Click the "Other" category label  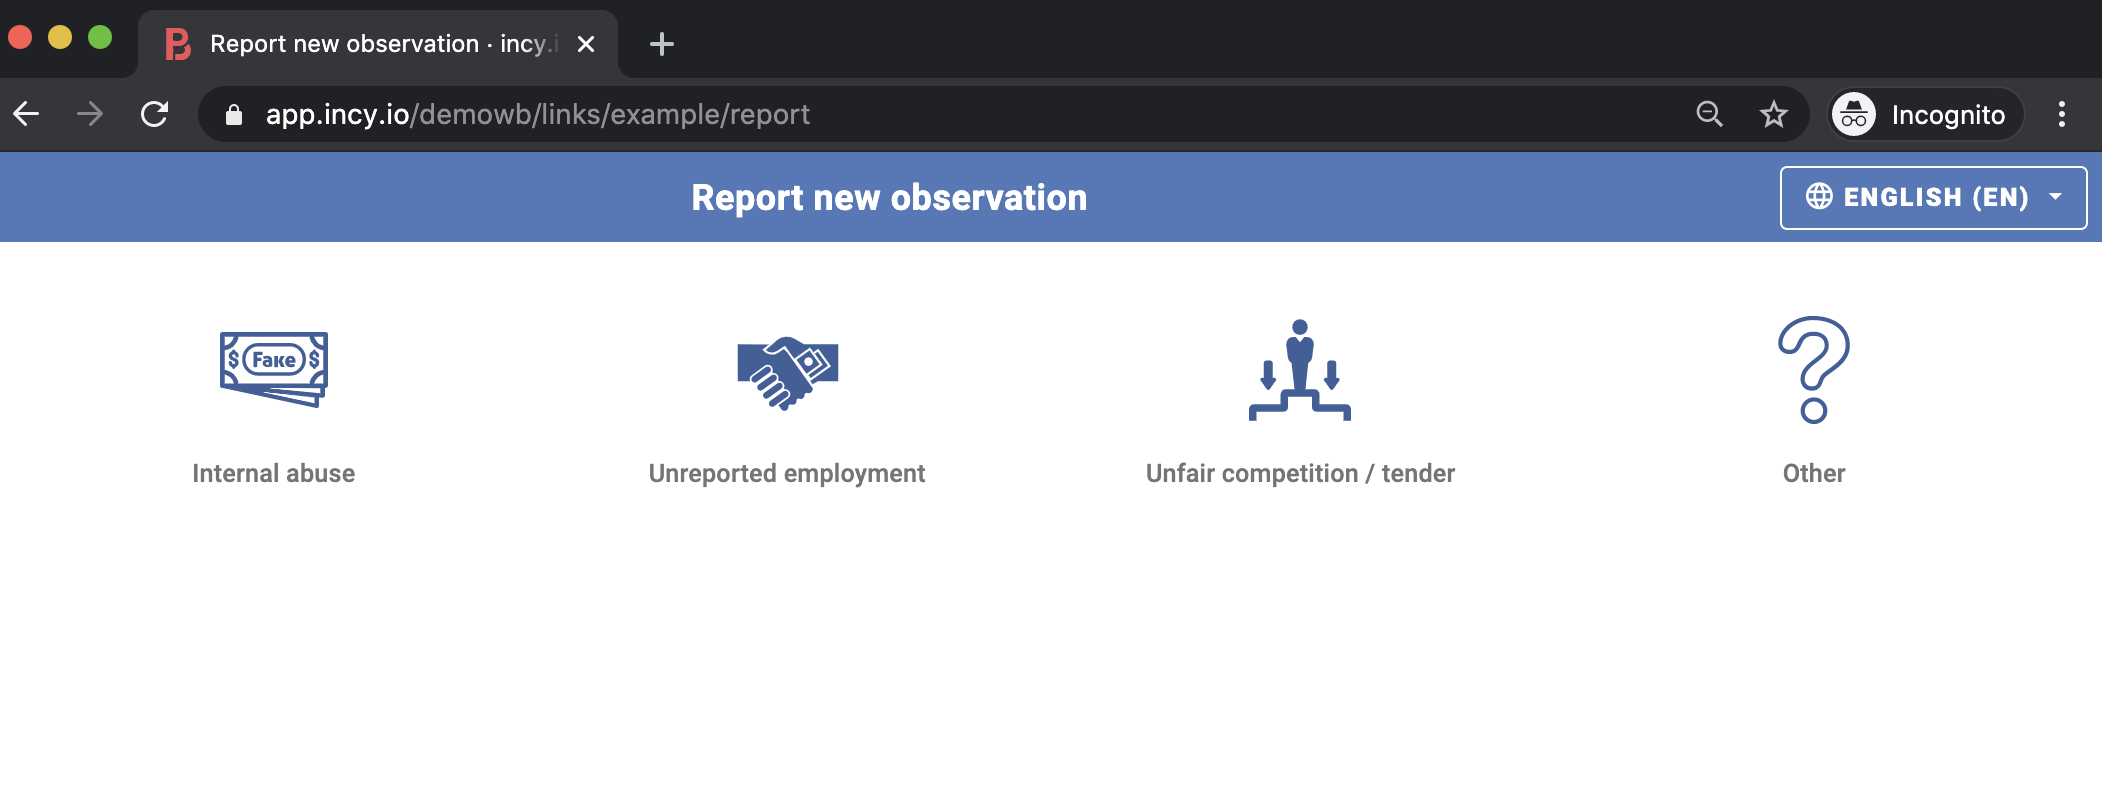click(x=1813, y=474)
